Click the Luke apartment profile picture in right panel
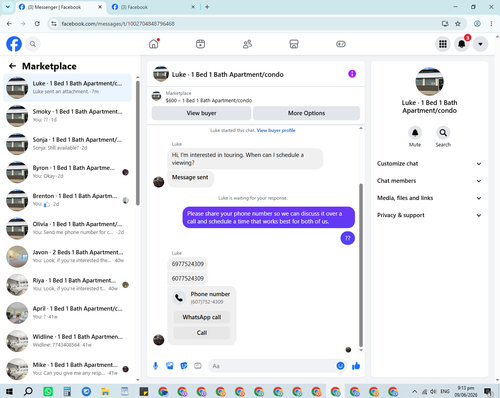 coord(429,81)
